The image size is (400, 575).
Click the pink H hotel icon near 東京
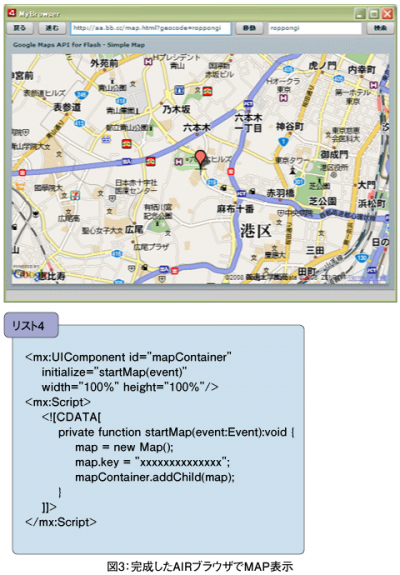click(x=284, y=98)
